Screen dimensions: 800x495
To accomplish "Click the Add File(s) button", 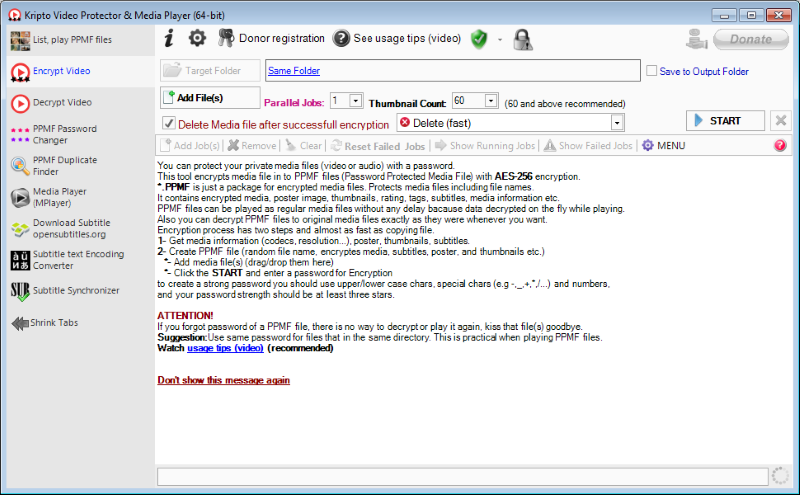I will (210, 97).
